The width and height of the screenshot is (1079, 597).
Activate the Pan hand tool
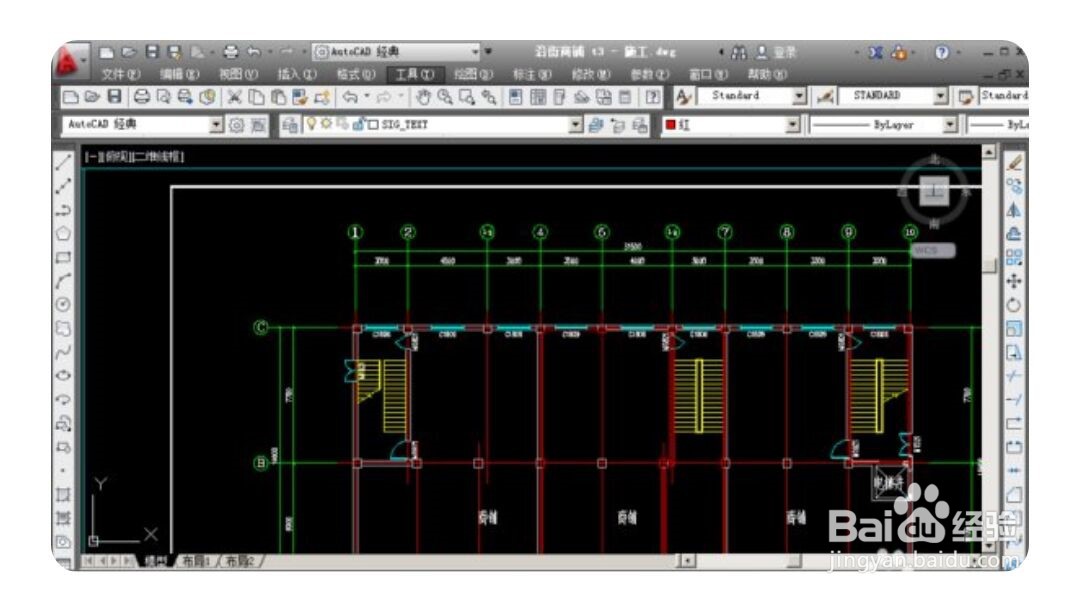click(x=423, y=97)
